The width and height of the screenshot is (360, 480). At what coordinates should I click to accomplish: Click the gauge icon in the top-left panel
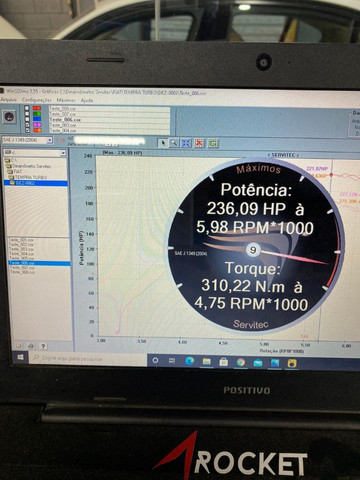click(9, 117)
